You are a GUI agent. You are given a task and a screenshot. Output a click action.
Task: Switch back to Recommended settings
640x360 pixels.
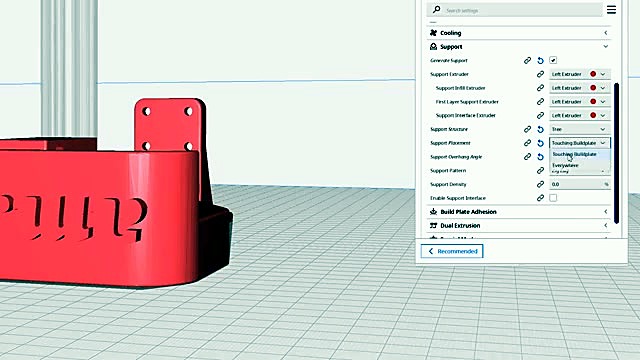click(x=452, y=251)
